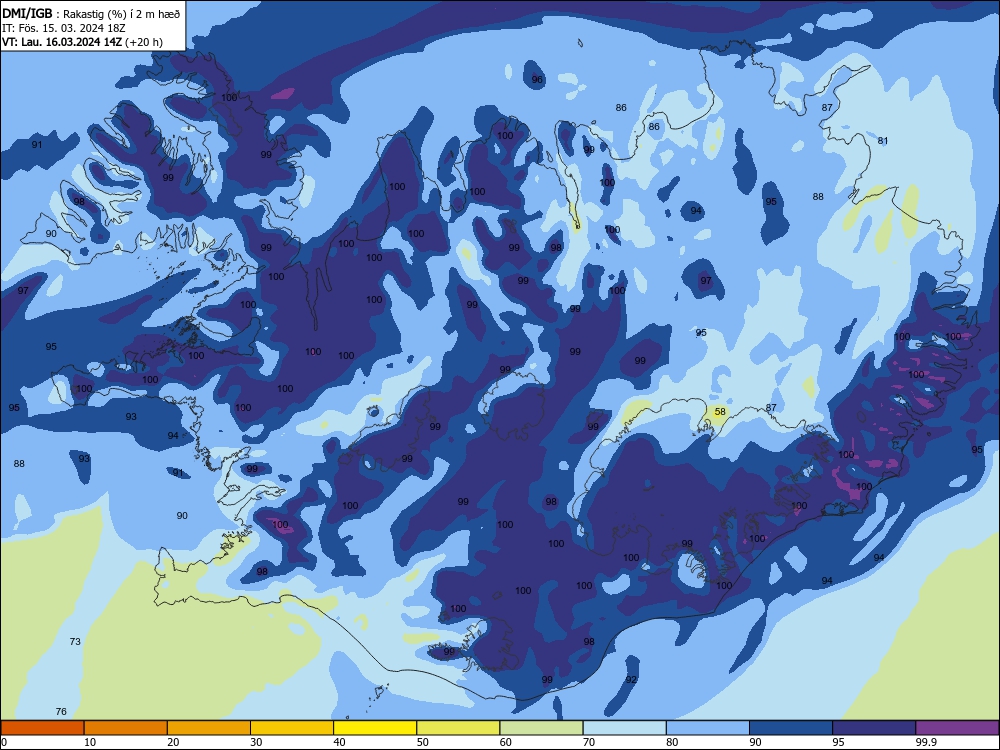The width and height of the screenshot is (1000, 750).
Task: Click the legend scale label 70
Action: pos(589,742)
